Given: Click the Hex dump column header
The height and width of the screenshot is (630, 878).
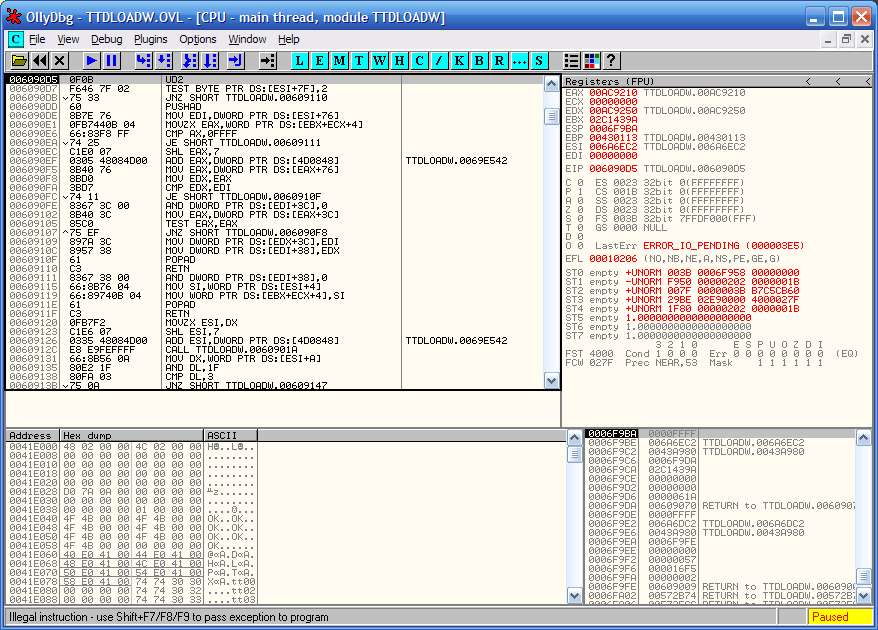Looking at the screenshot, I should point(132,435).
